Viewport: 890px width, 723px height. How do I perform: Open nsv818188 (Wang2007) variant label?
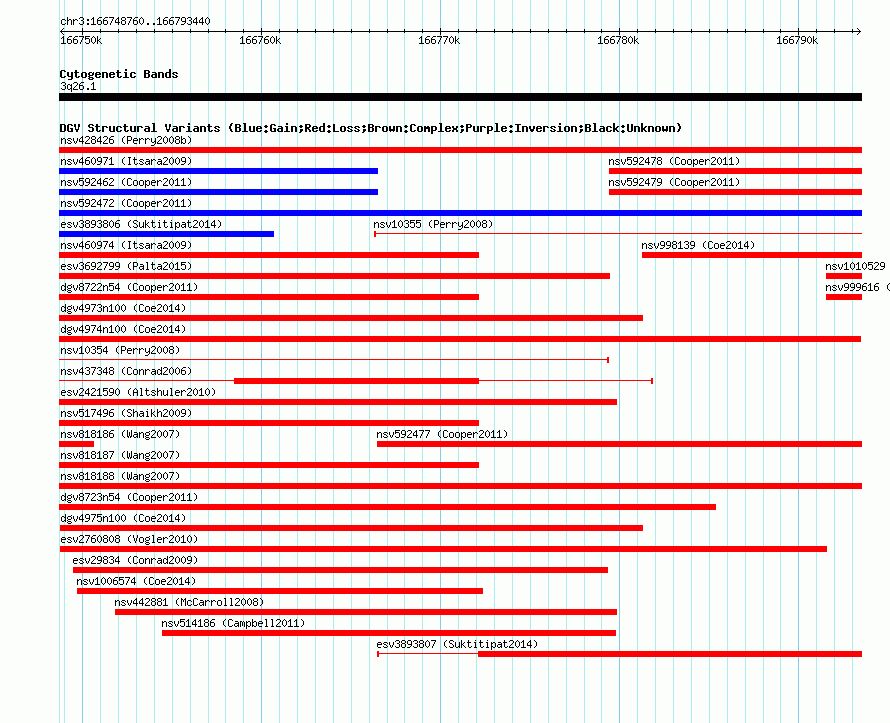pyautogui.click(x=120, y=476)
